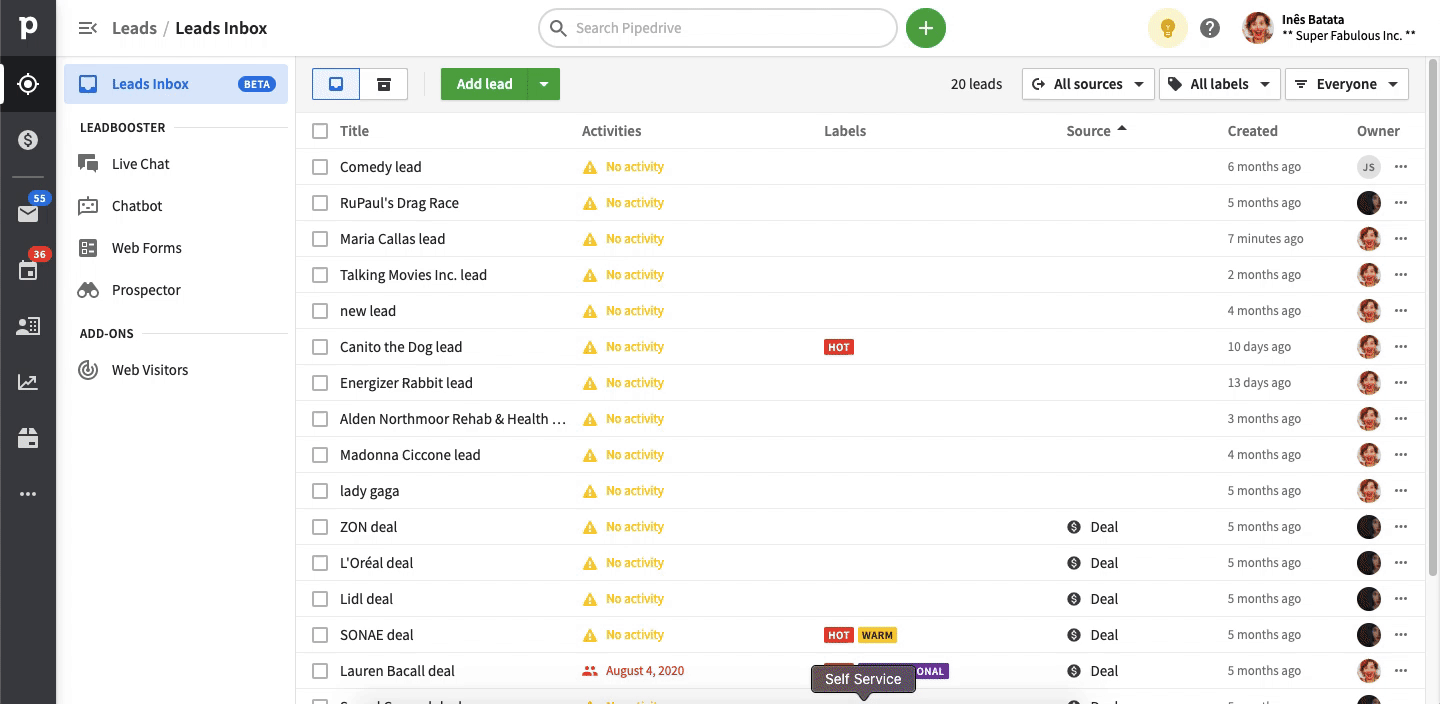Open the help question mark icon
The image size is (1440, 704).
[1210, 28]
